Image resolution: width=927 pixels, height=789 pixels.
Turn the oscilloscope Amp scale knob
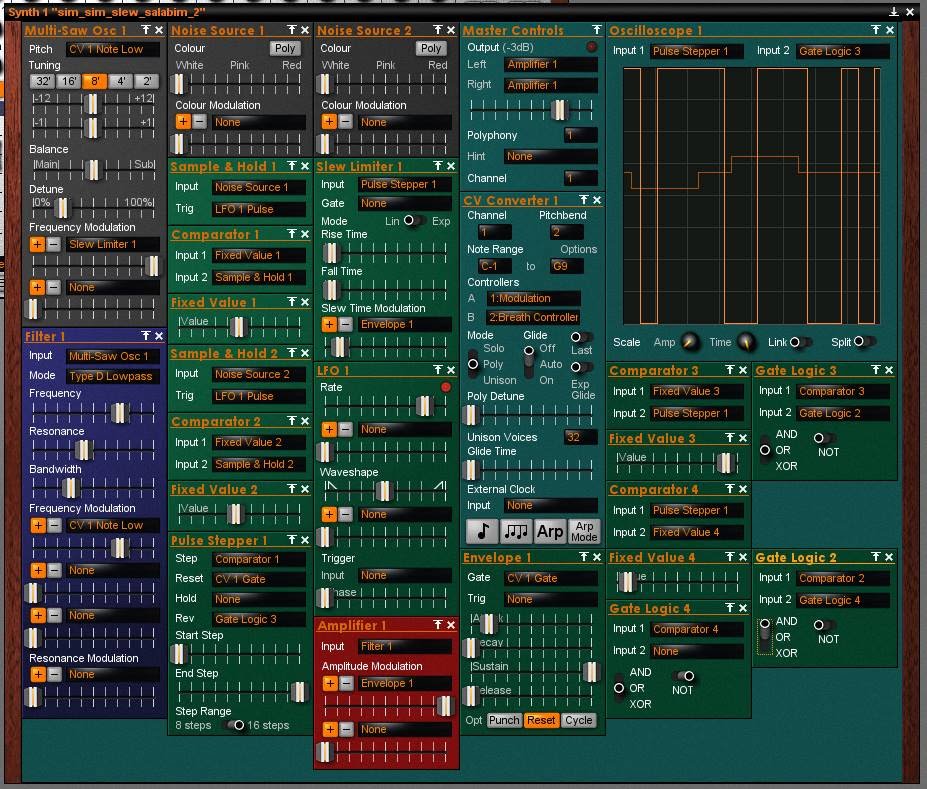point(690,343)
